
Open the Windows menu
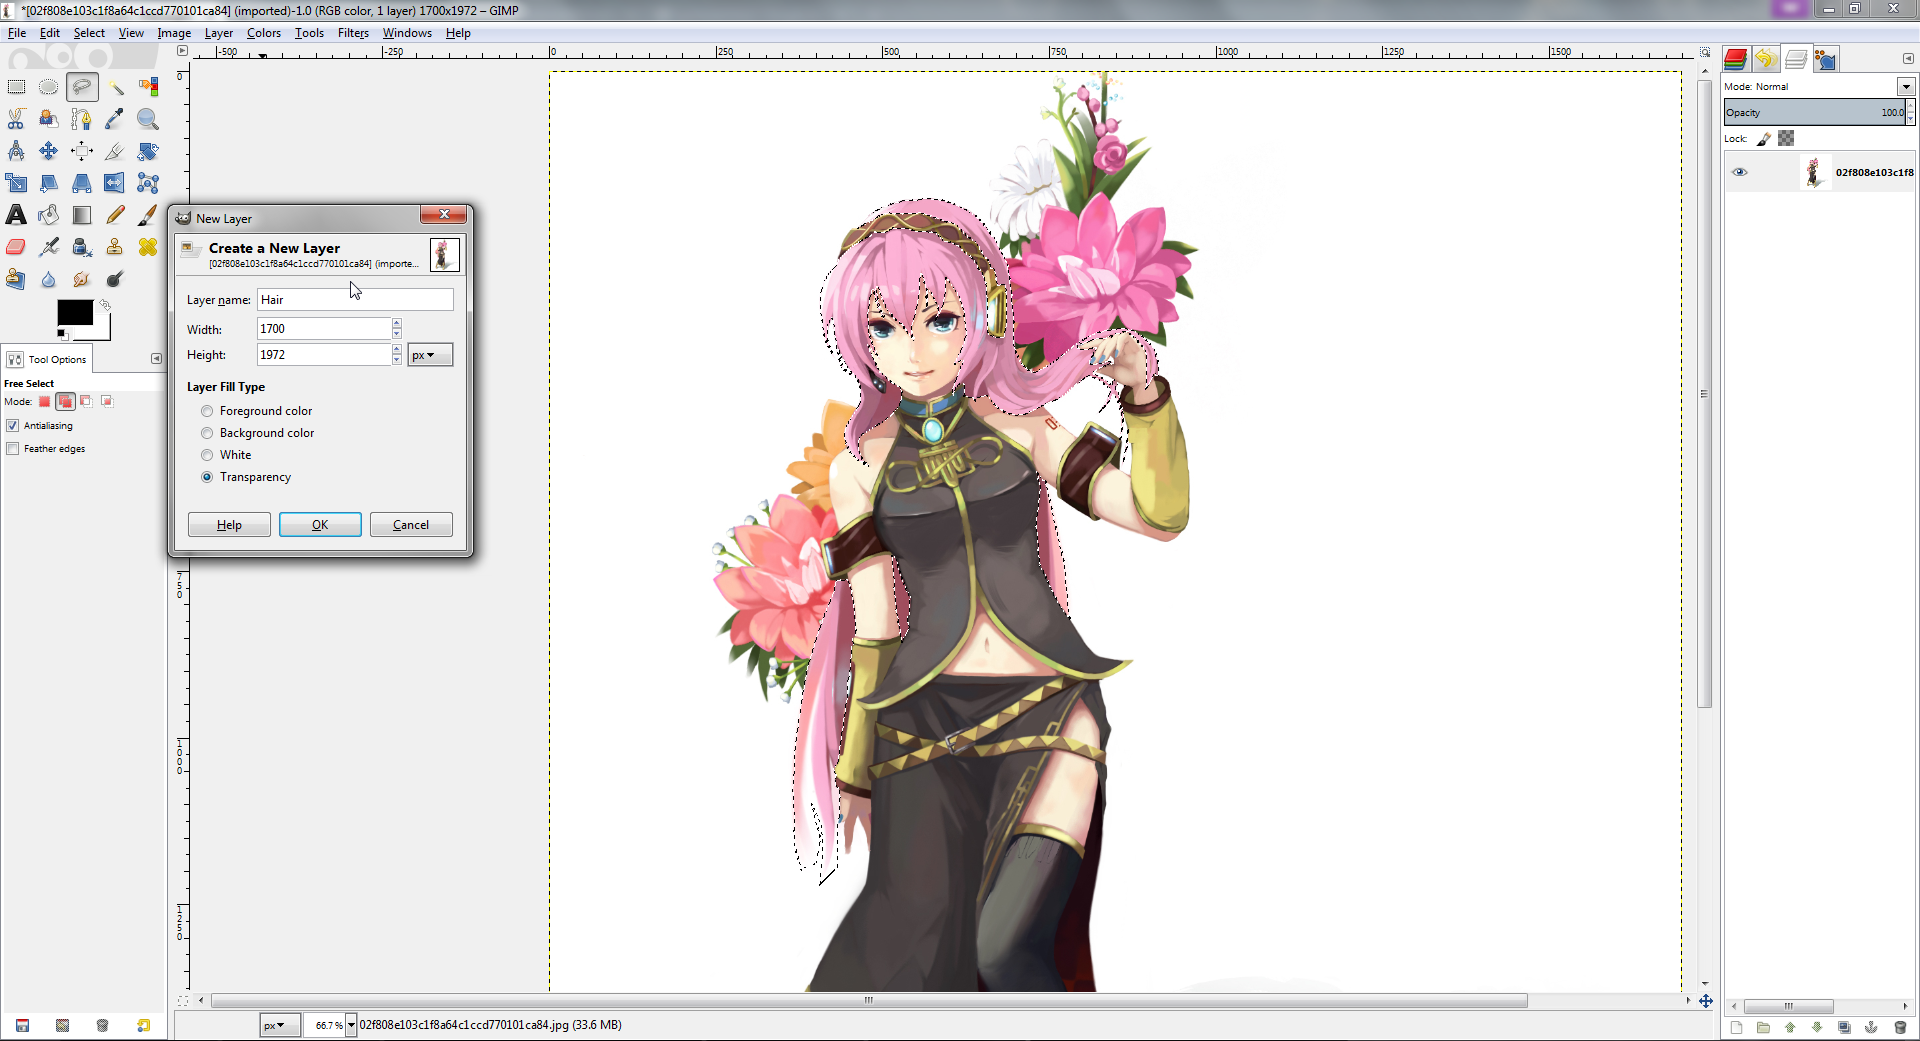tap(407, 33)
